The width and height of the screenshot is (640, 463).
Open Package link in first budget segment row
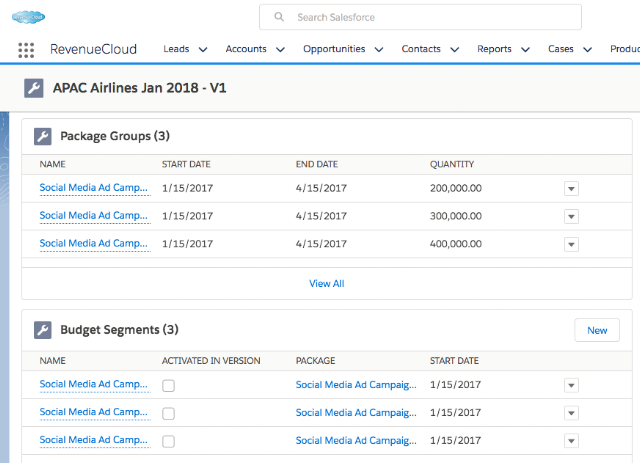tap(356, 385)
